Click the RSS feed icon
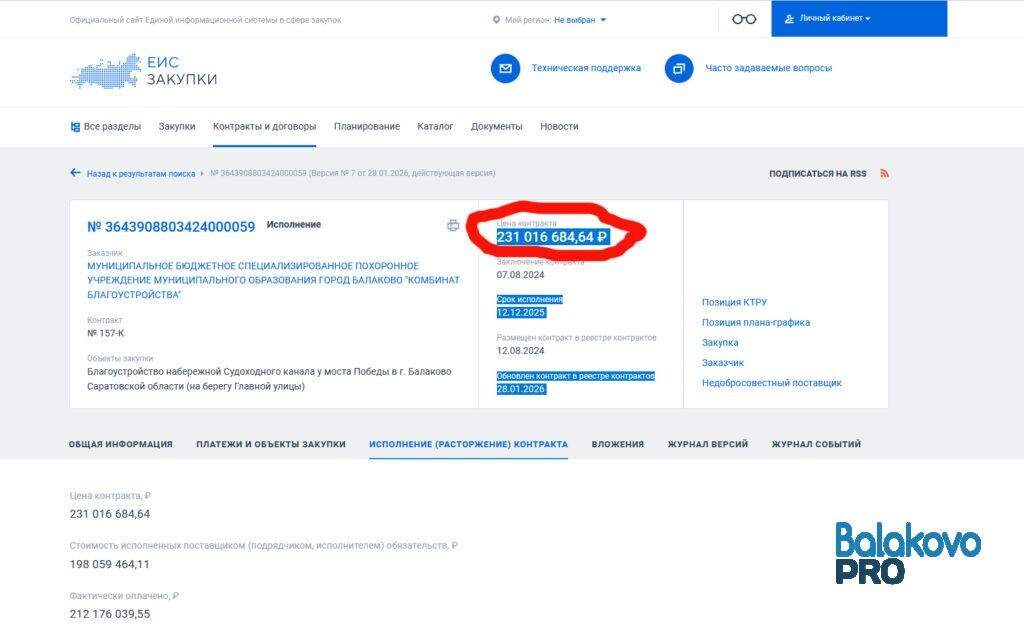The width and height of the screenshot is (1024, 638). [884, 172]
